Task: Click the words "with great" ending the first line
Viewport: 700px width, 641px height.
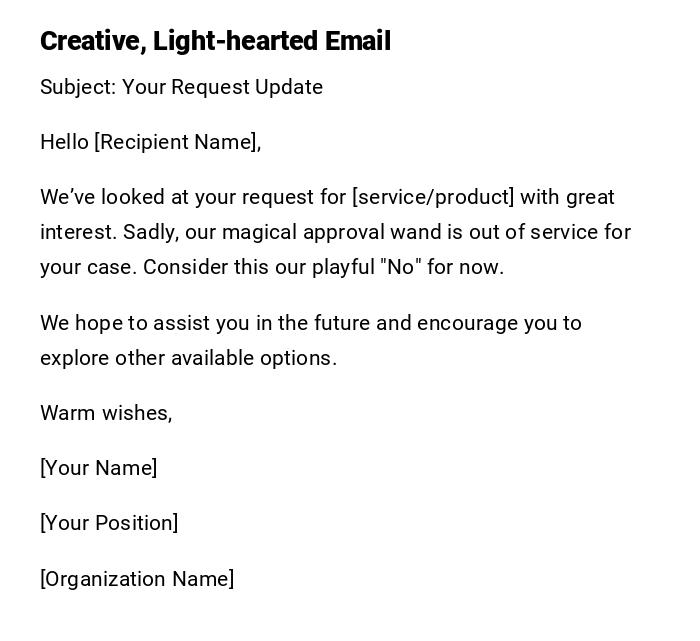Action: [x=567, y=197]
